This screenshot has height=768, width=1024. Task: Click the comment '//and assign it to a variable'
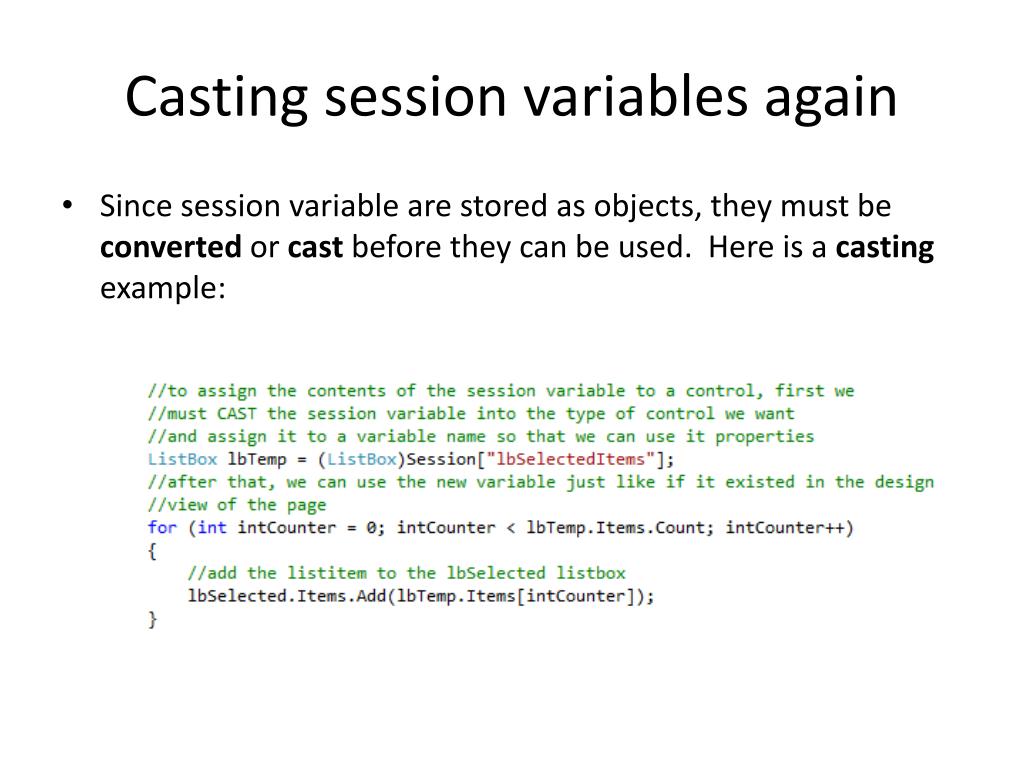click(481, 437)
